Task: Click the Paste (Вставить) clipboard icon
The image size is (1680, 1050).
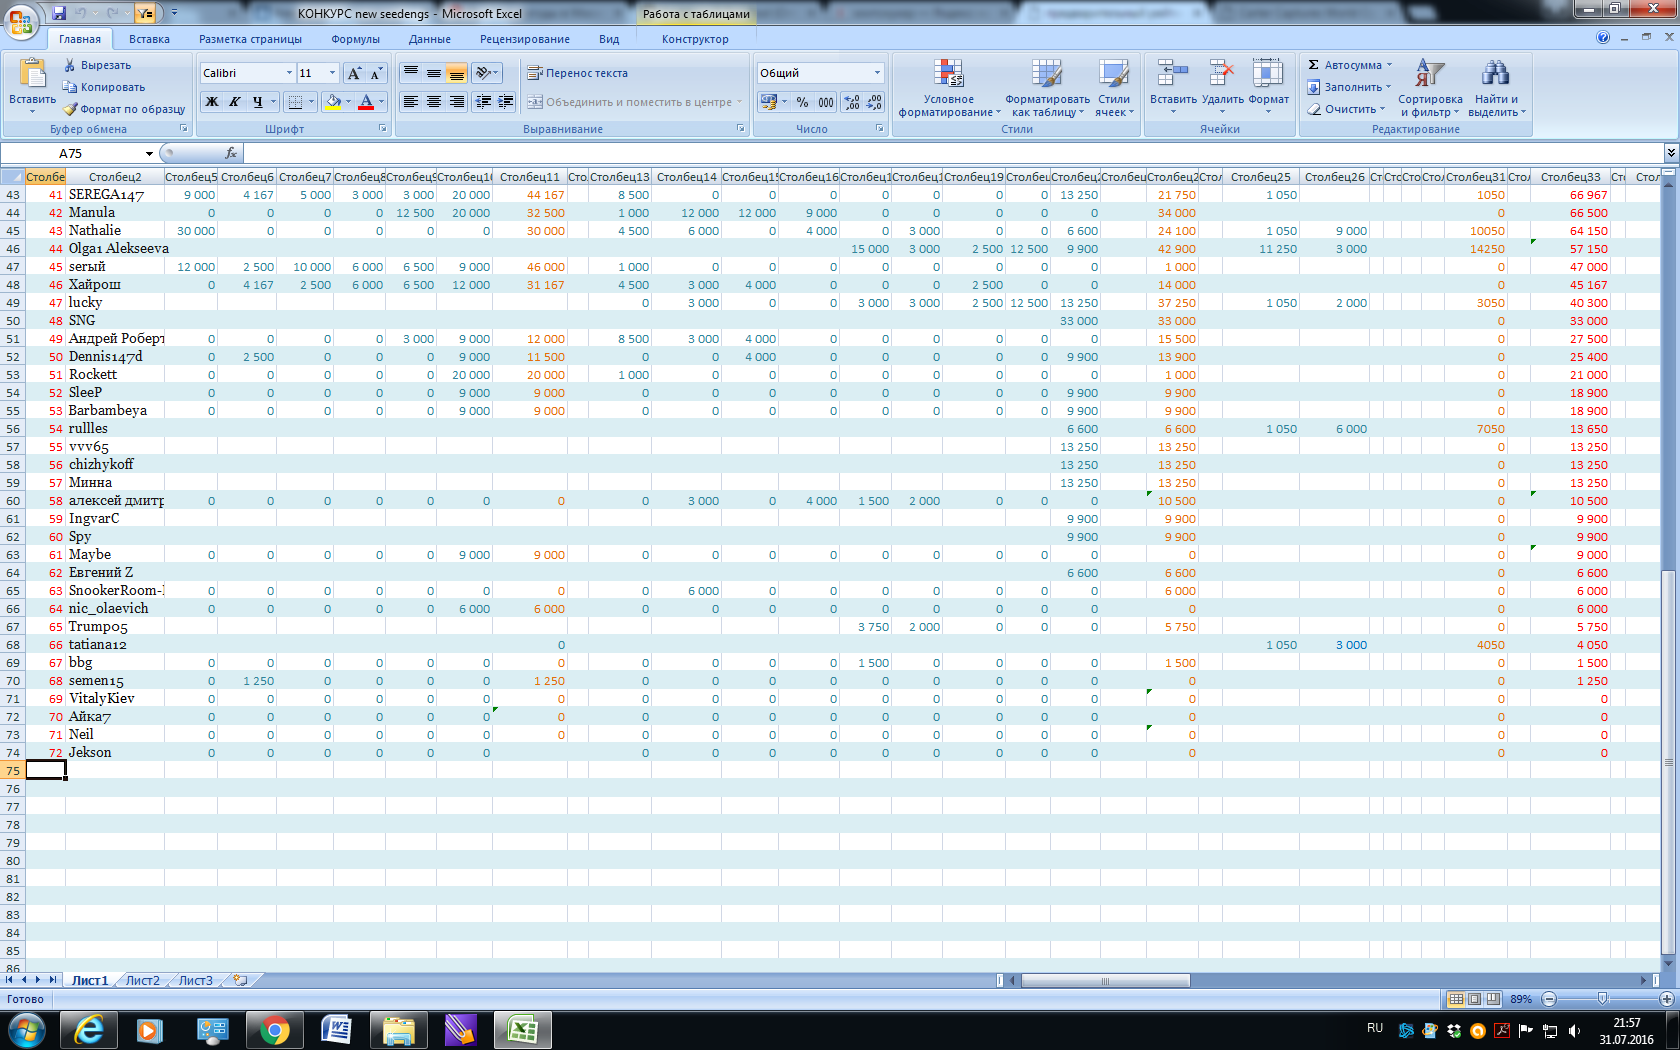Action: (x=32, y=74)
